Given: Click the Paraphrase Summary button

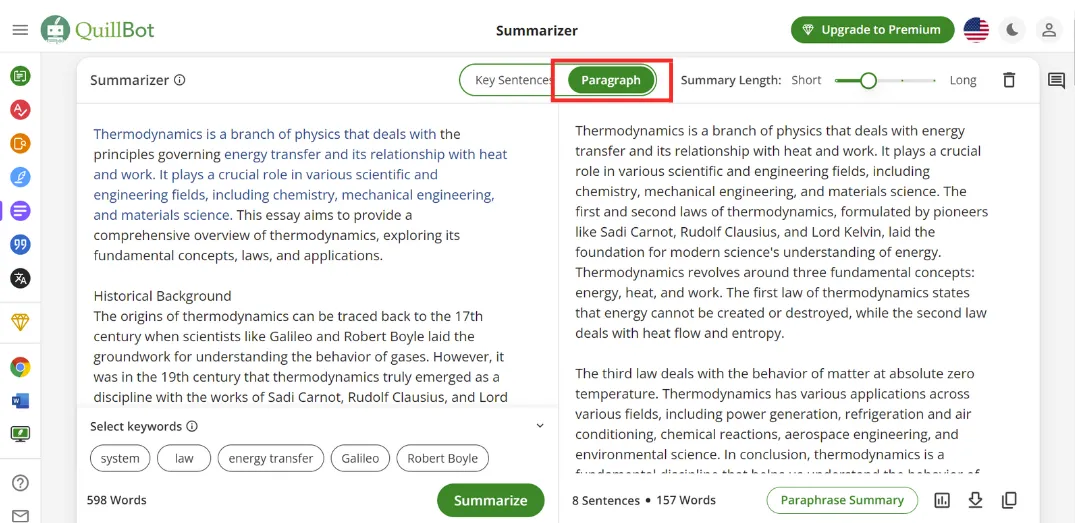Looking at the screenshot, I should (x=842, y=500).
